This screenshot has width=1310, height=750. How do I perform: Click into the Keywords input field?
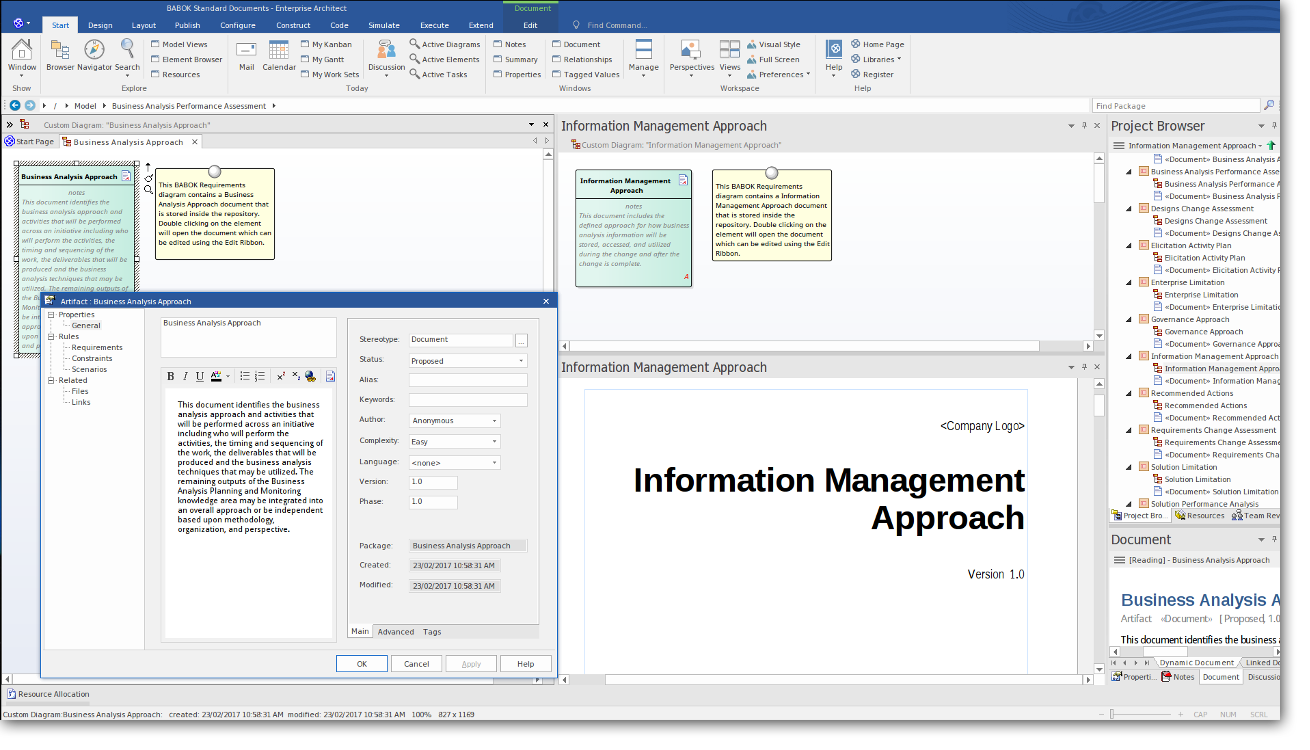pos(467,400)
